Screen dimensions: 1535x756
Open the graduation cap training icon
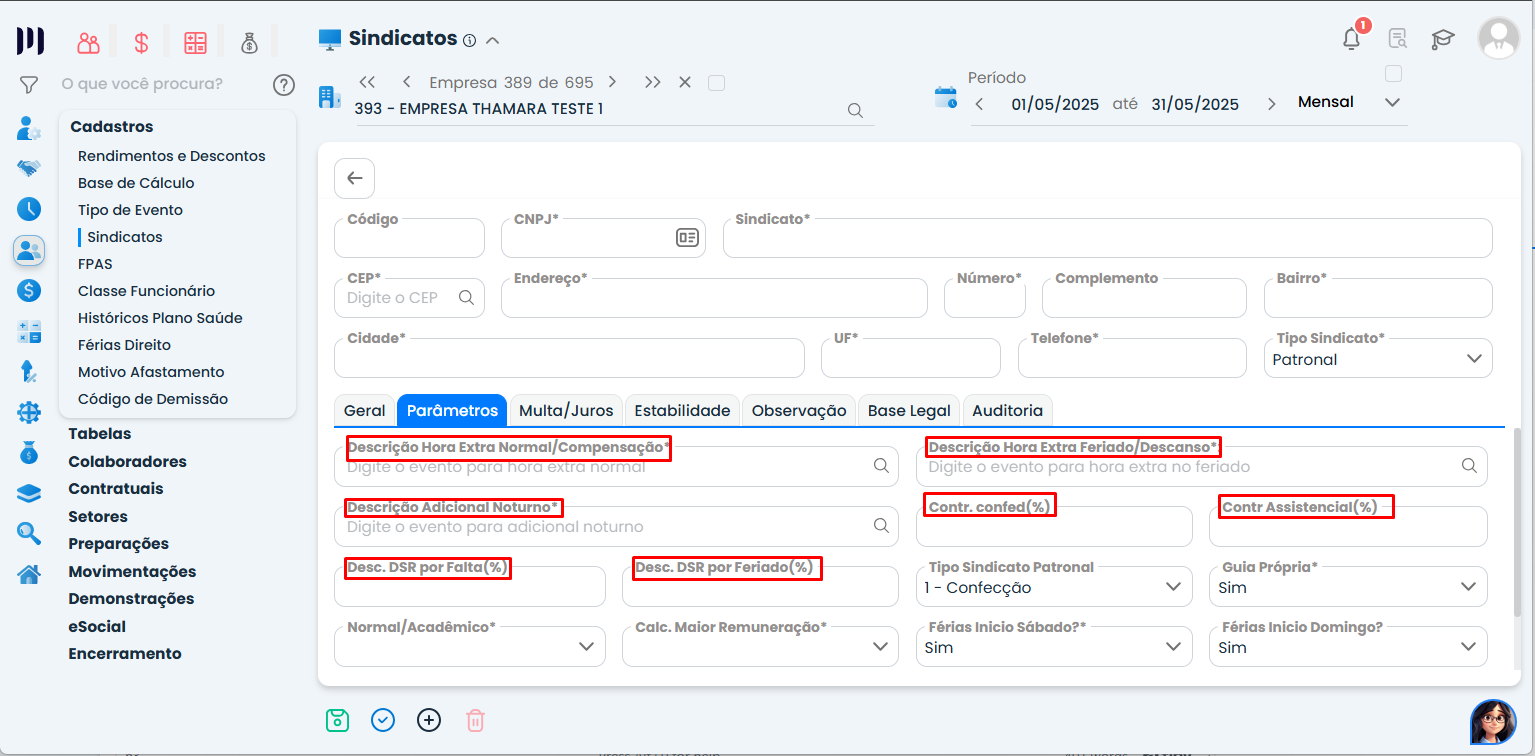(x=1442, y=39)
